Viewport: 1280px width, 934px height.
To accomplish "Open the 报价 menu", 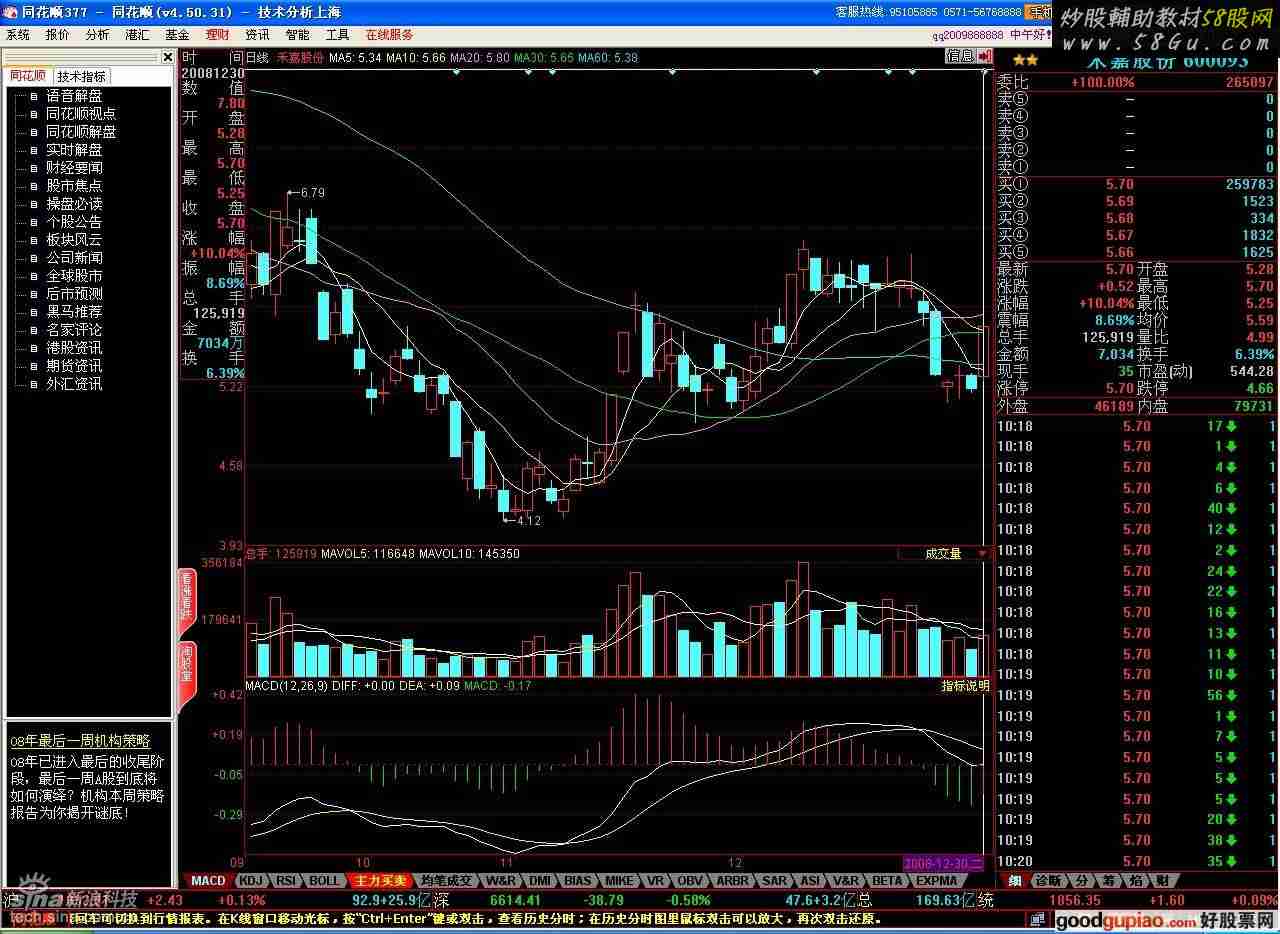I will 58,35.
